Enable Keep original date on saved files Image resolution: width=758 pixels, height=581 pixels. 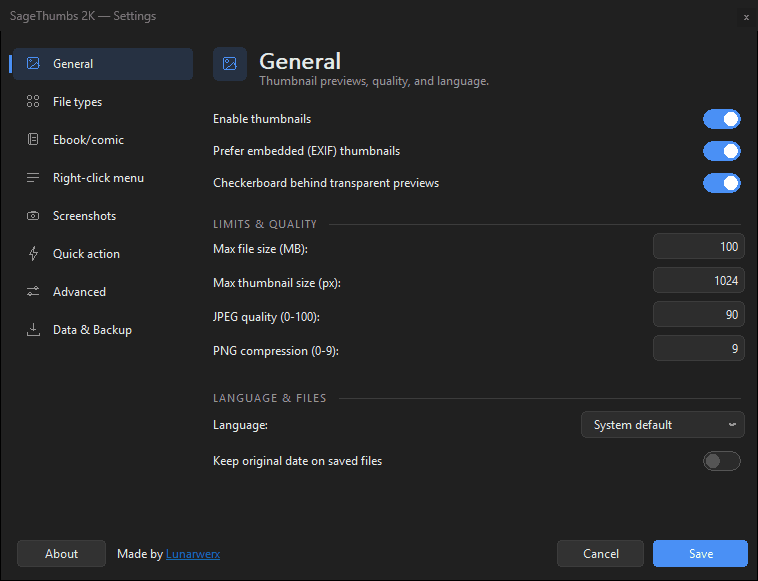tap(722, 461)
